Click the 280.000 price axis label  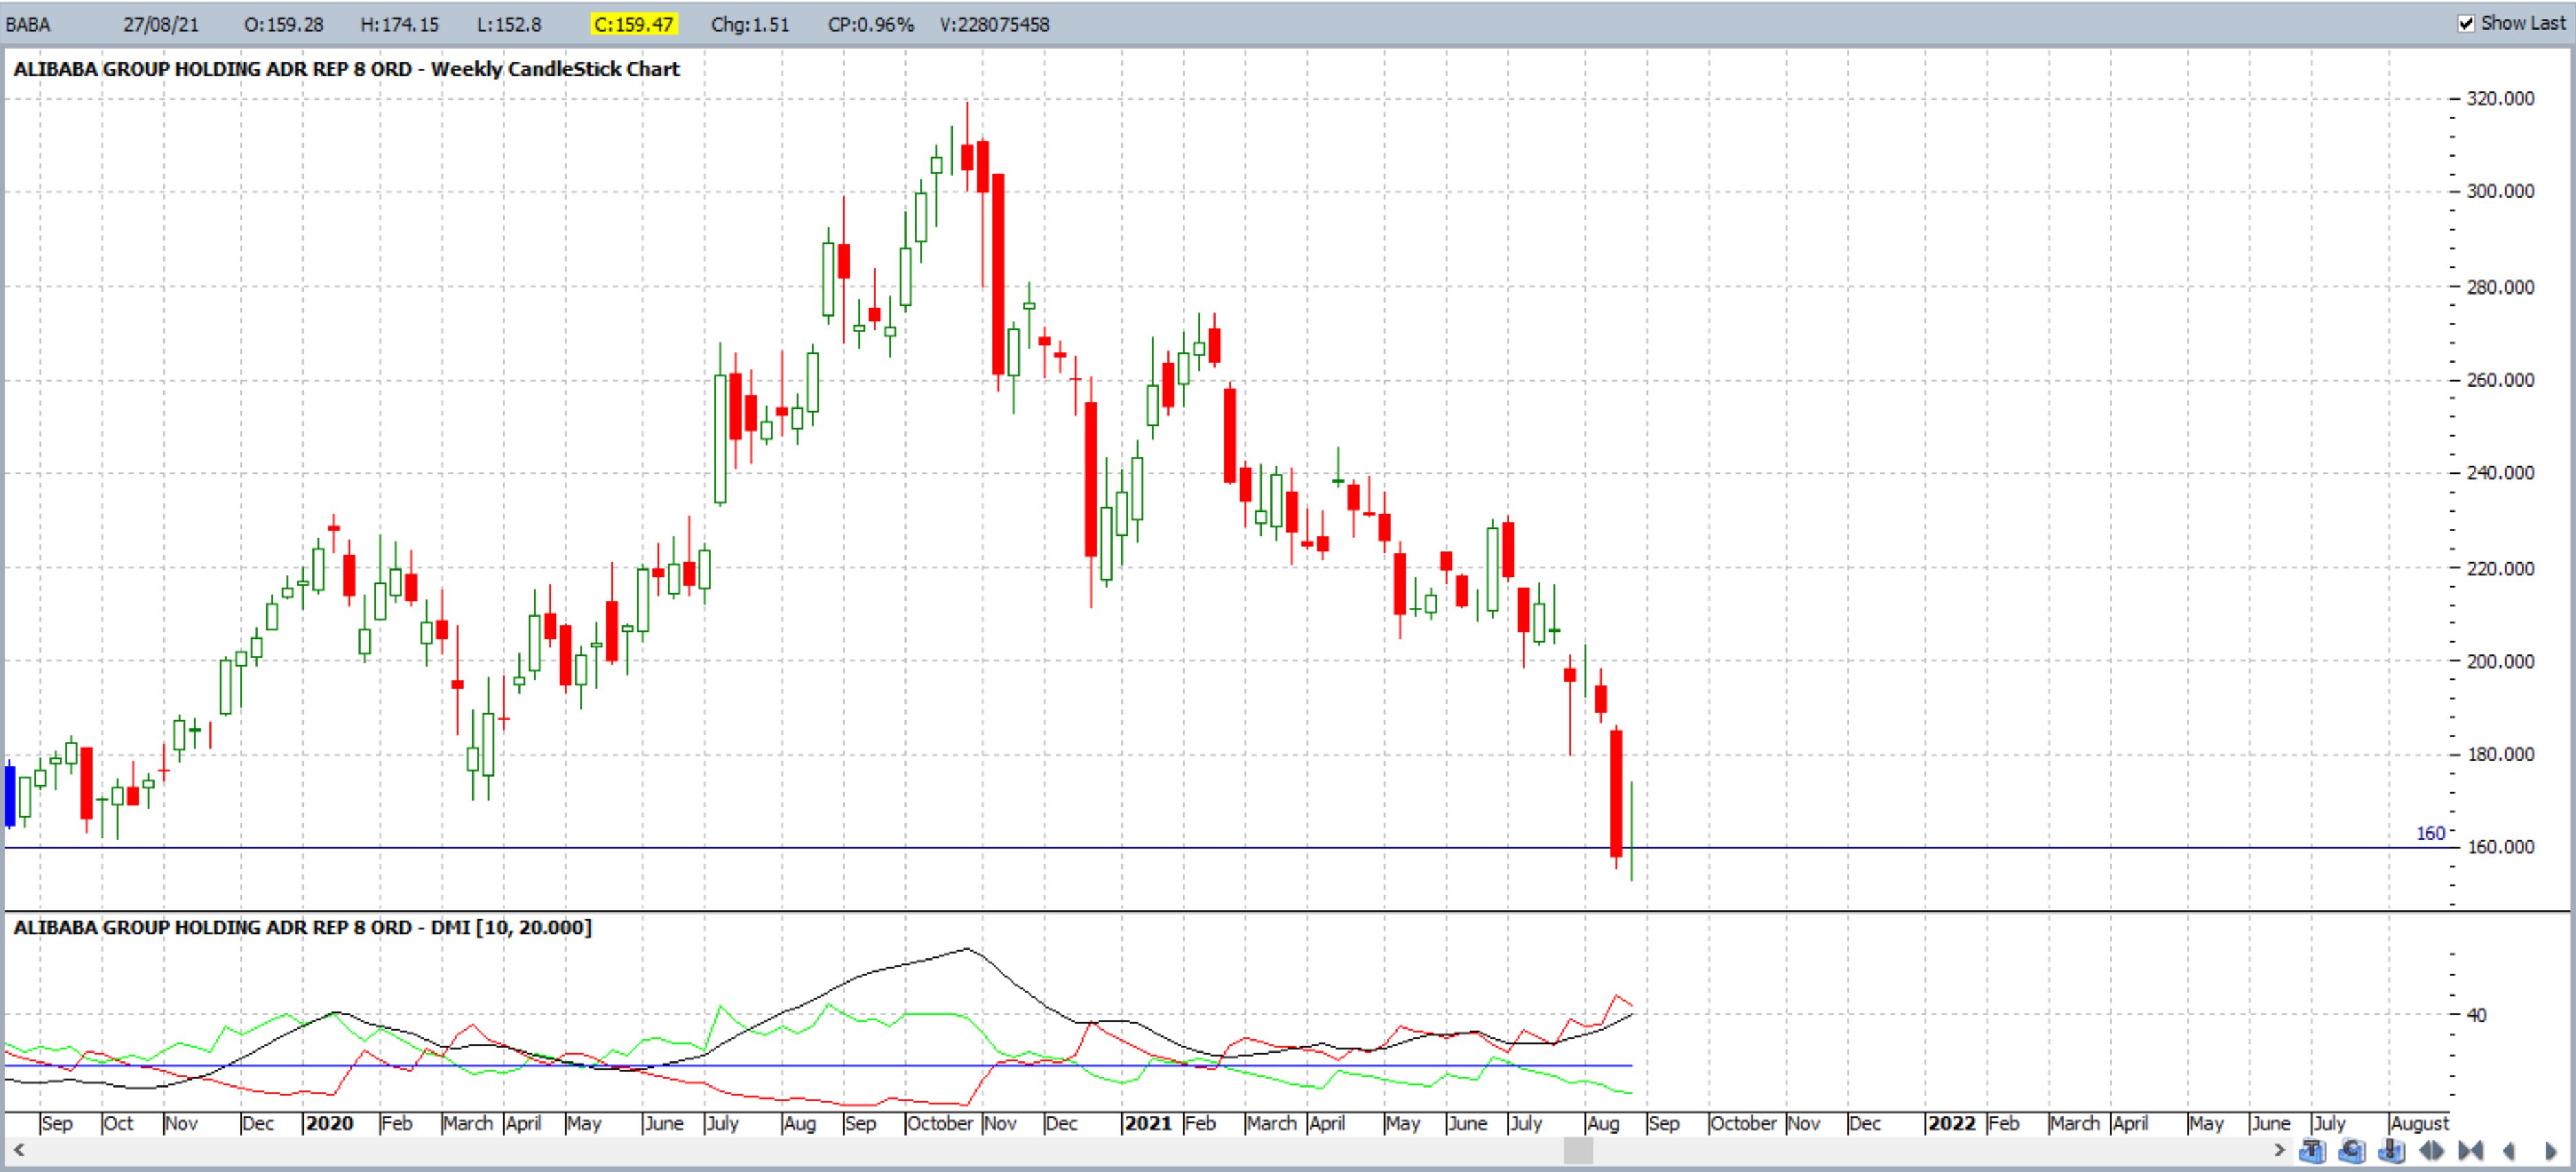pos(2500,287)
